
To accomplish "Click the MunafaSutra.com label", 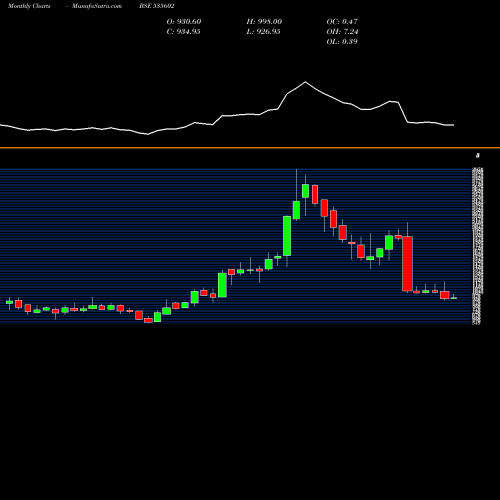I will pyautogui.click(x=97, y=6).
